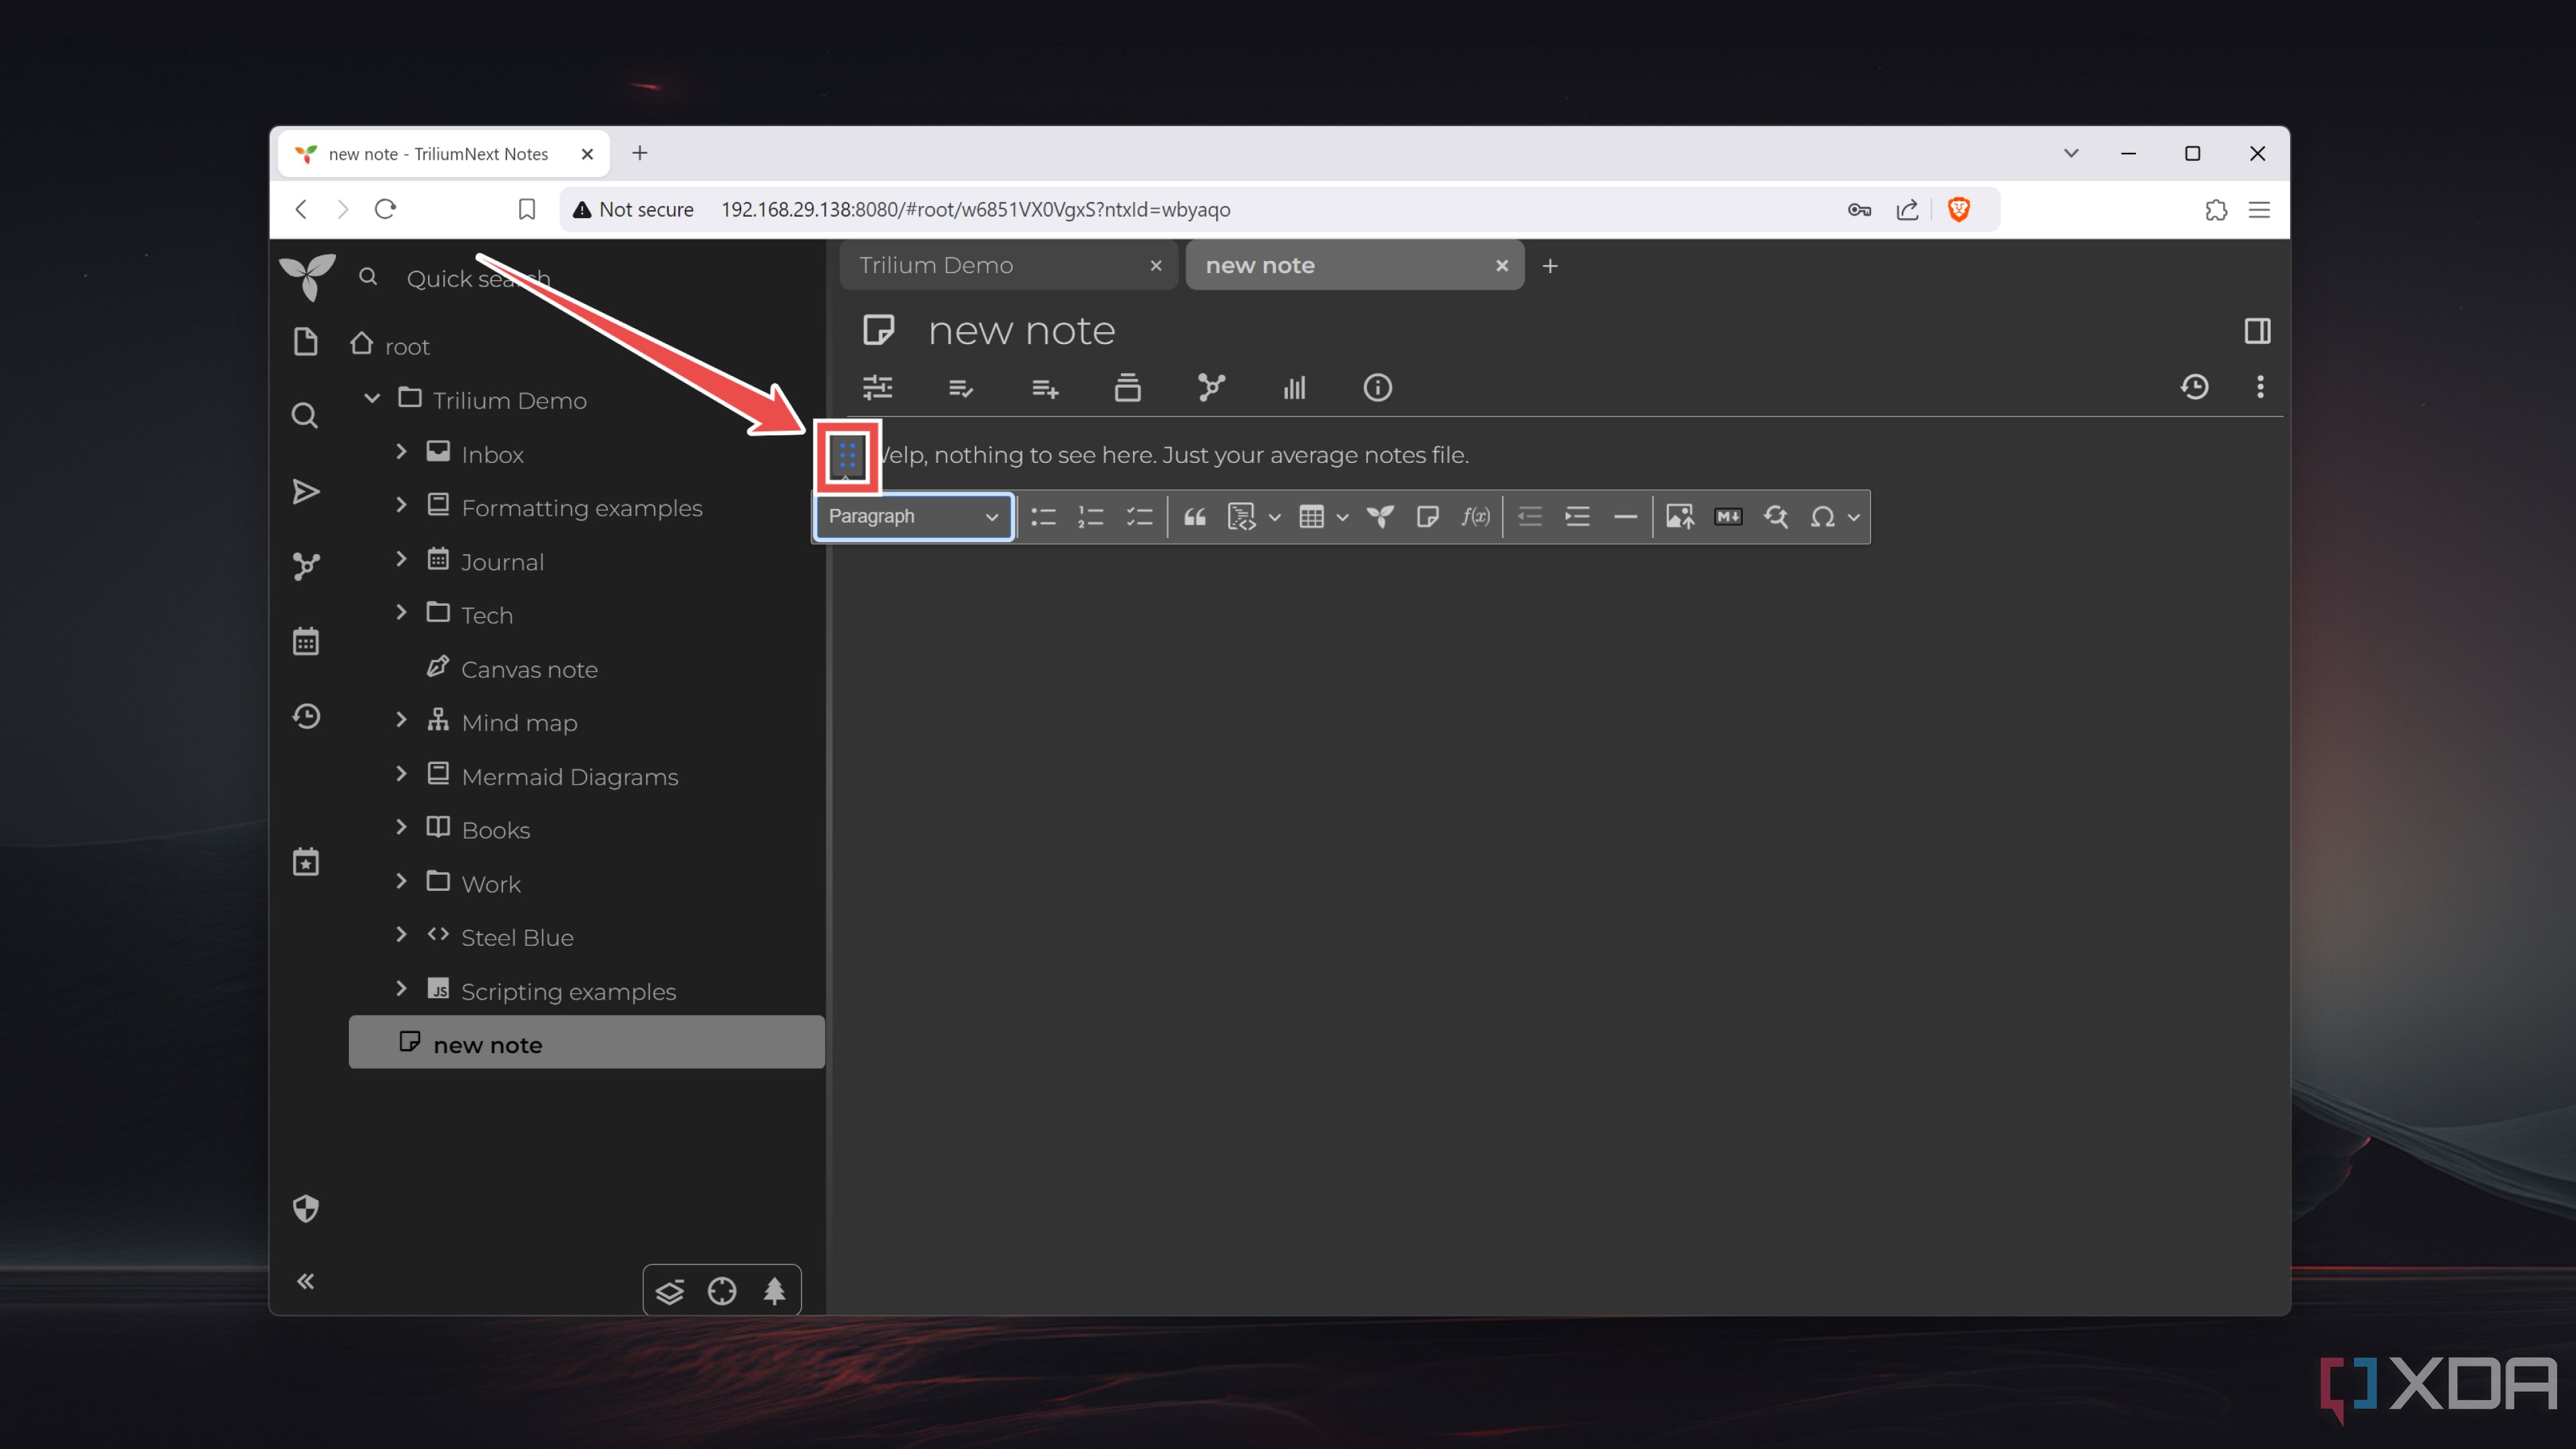2576x1449 pixels.
Task: Expand Inbox tree node
Action: coord(401,452)
